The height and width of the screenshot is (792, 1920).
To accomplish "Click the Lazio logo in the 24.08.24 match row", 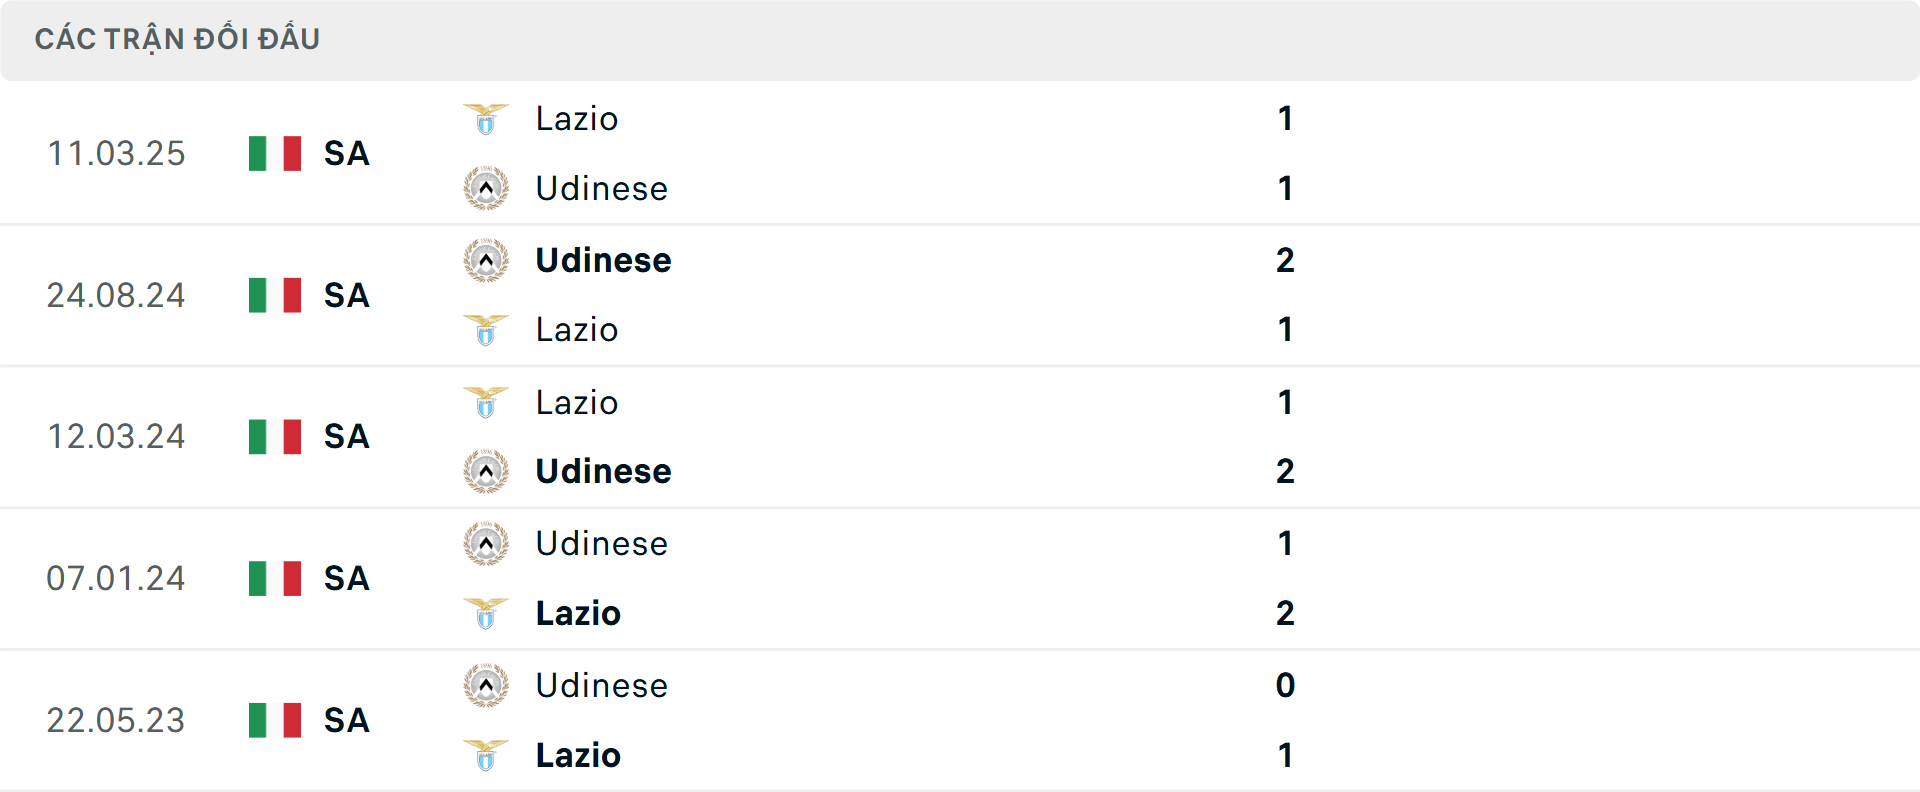I will (486, 330).
